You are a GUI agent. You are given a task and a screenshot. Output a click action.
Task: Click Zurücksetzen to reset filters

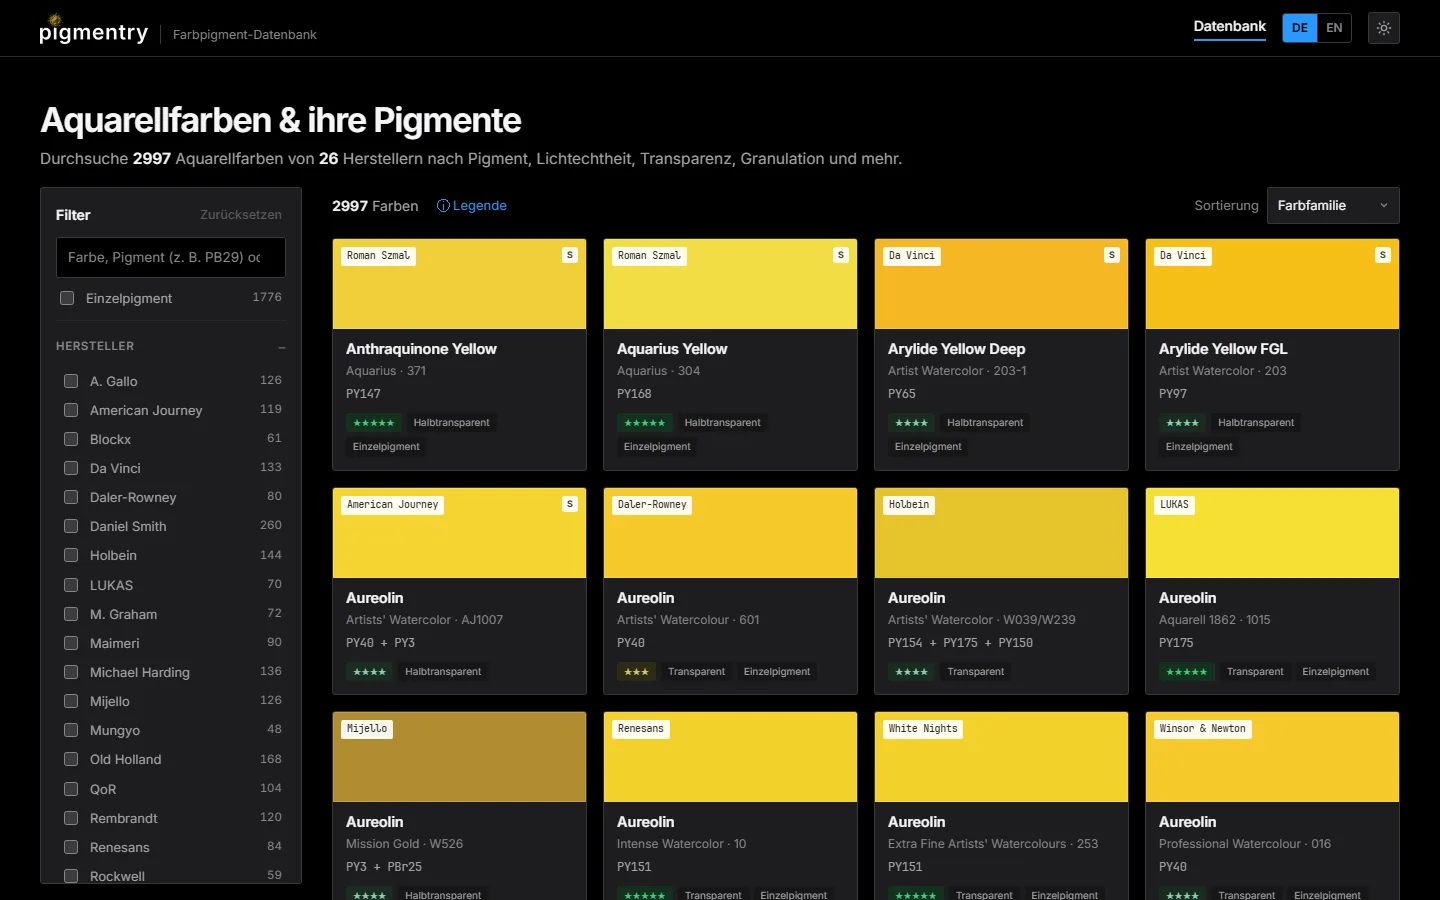241,215
